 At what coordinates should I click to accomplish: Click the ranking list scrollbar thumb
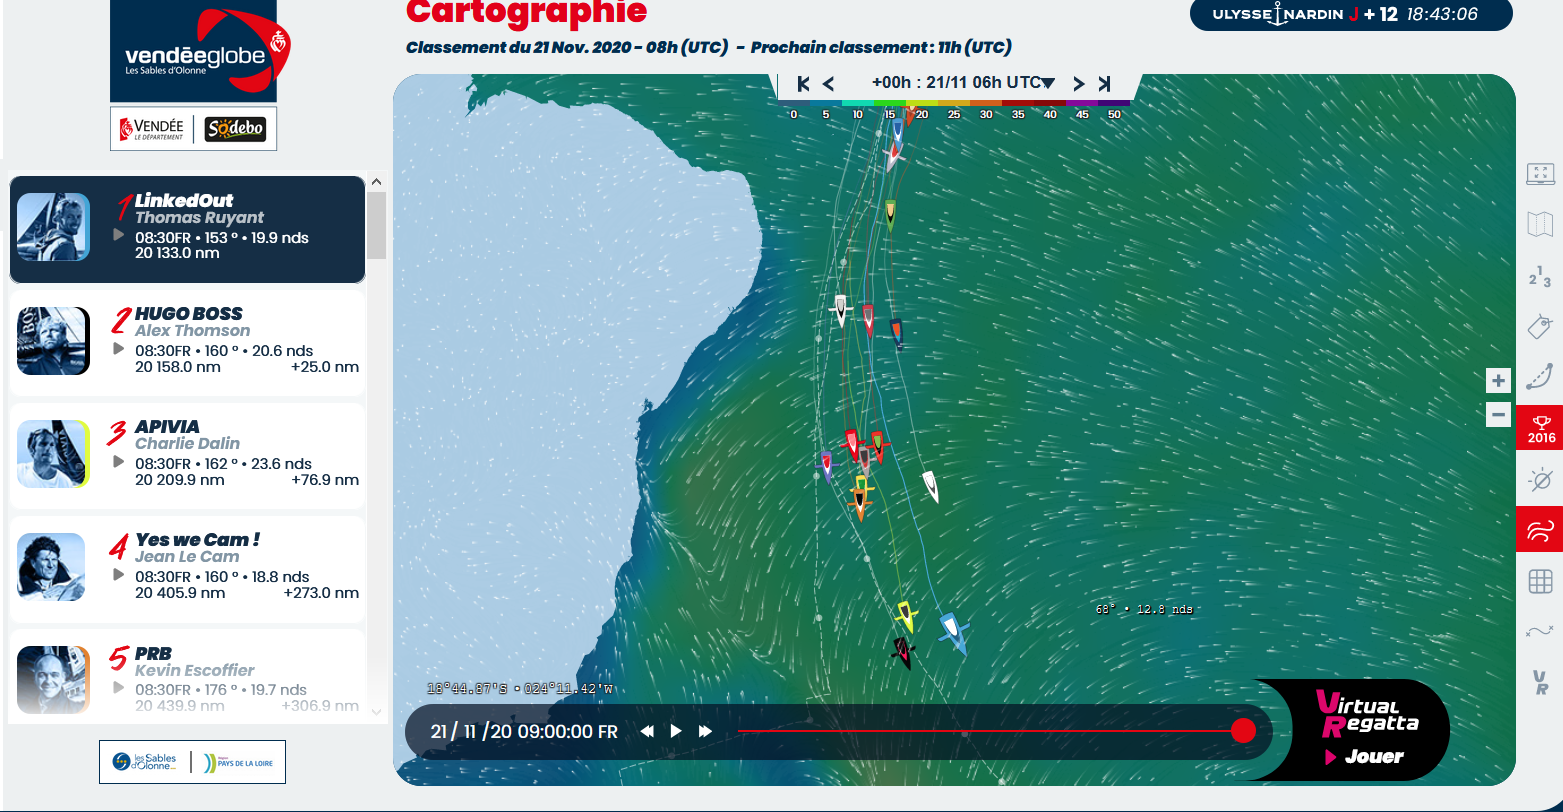377,226
